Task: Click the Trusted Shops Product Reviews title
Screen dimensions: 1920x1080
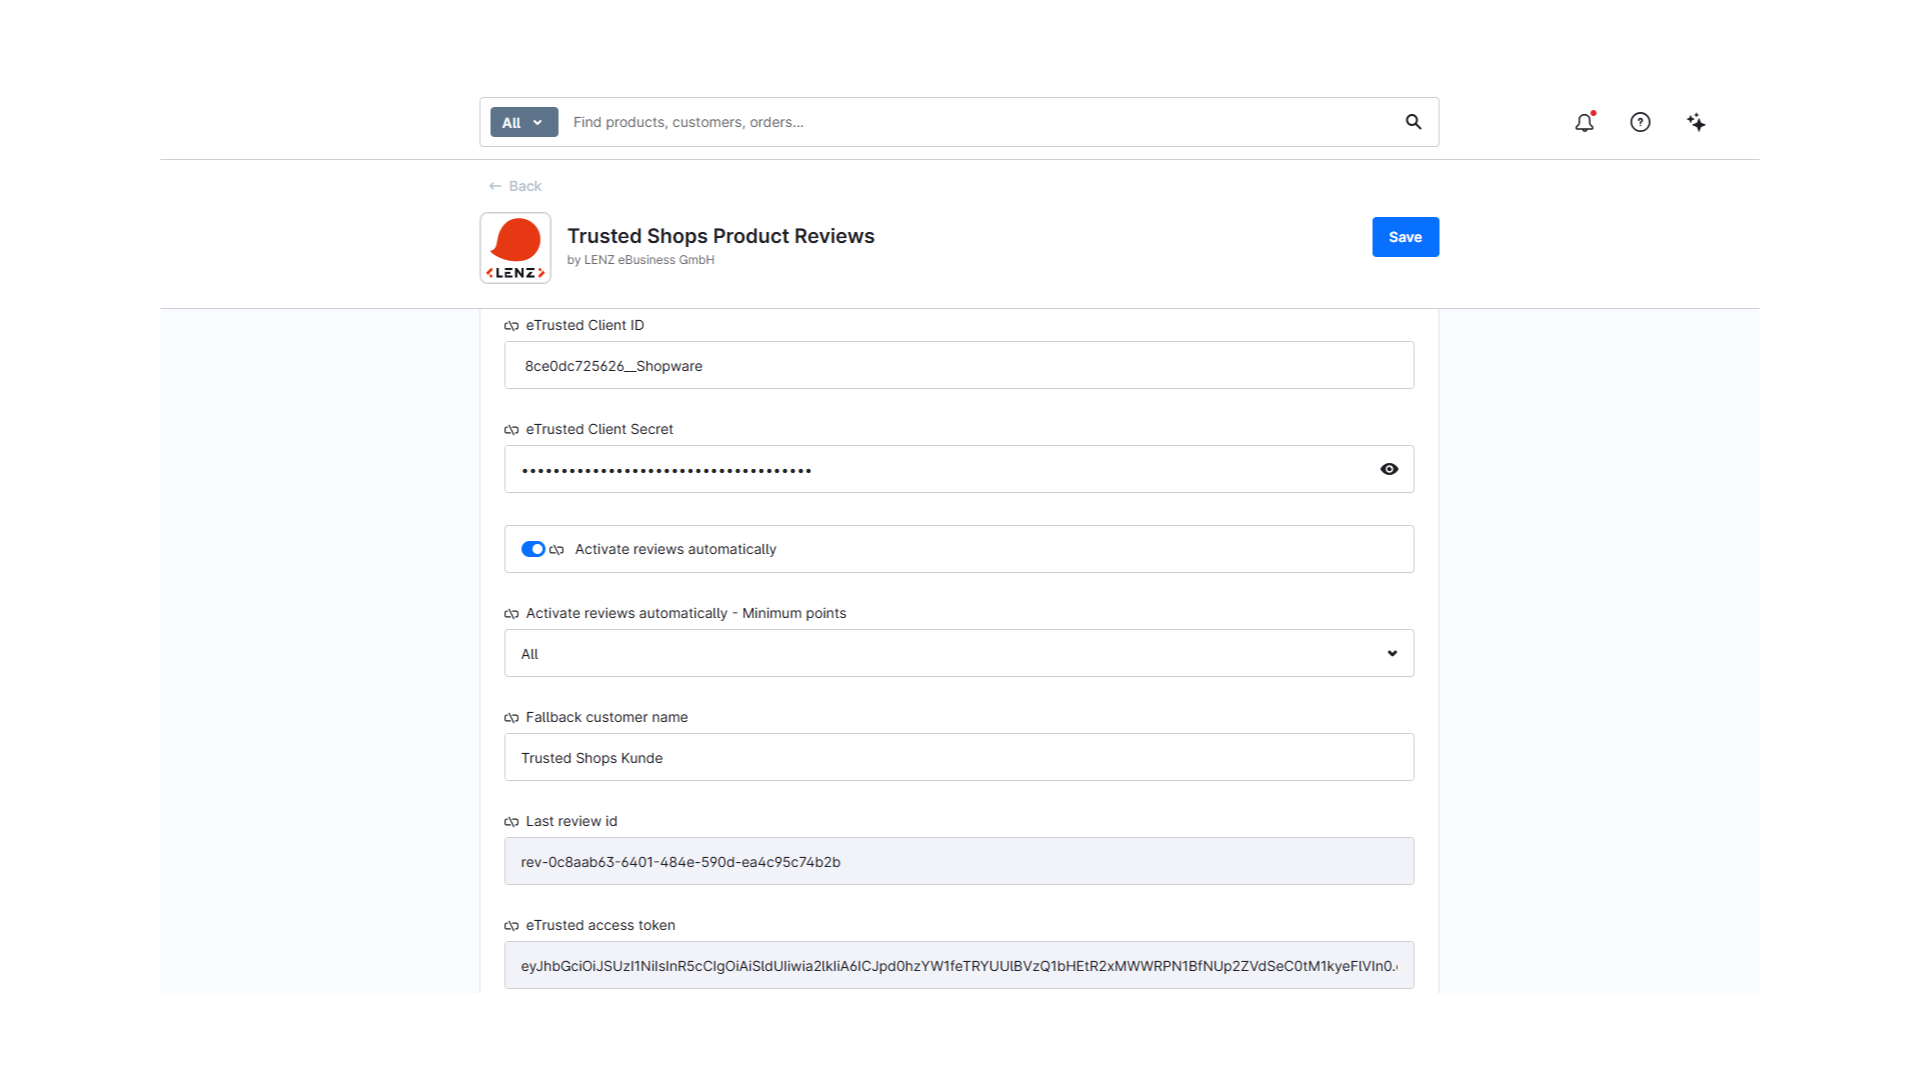Action: click(721, 236)
